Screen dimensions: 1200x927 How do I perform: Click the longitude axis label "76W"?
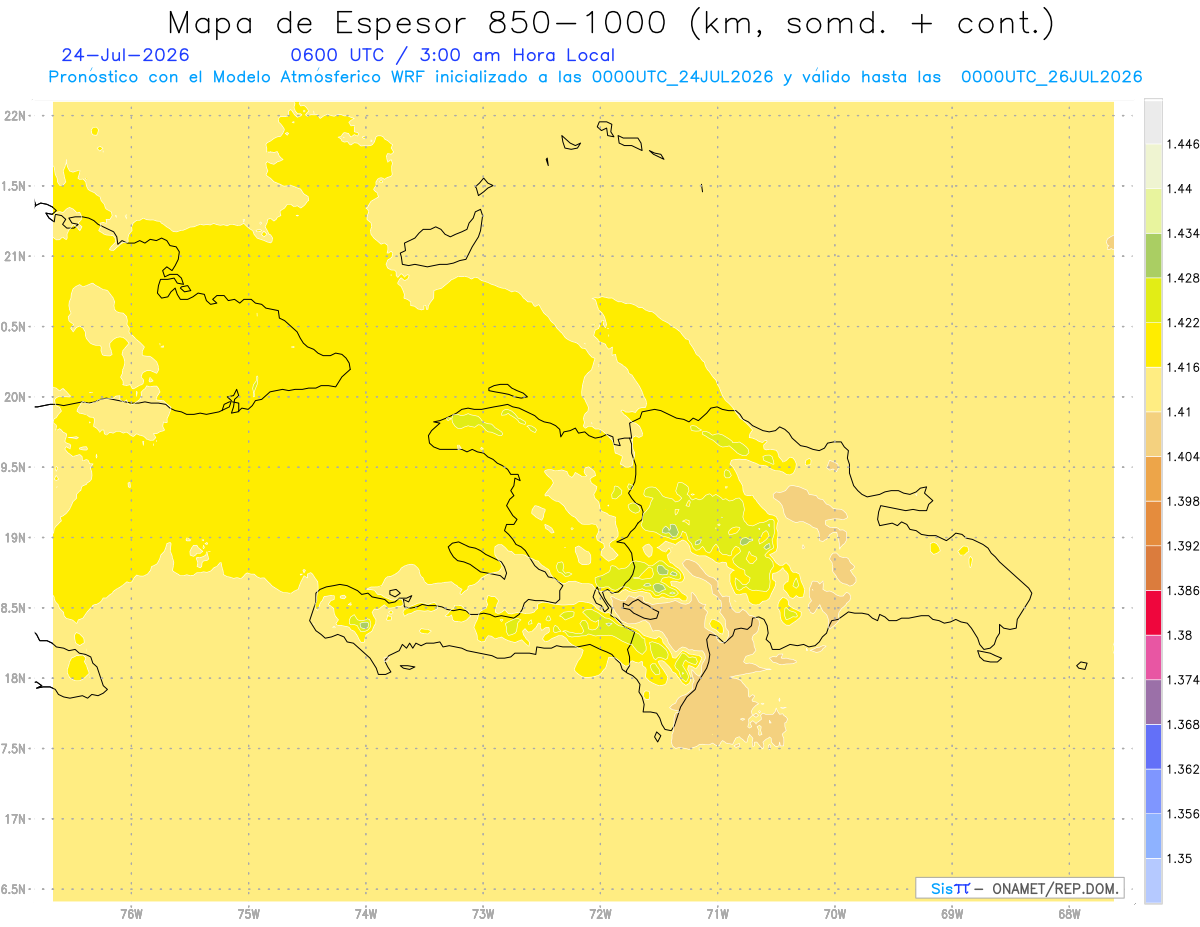point(131,914)
